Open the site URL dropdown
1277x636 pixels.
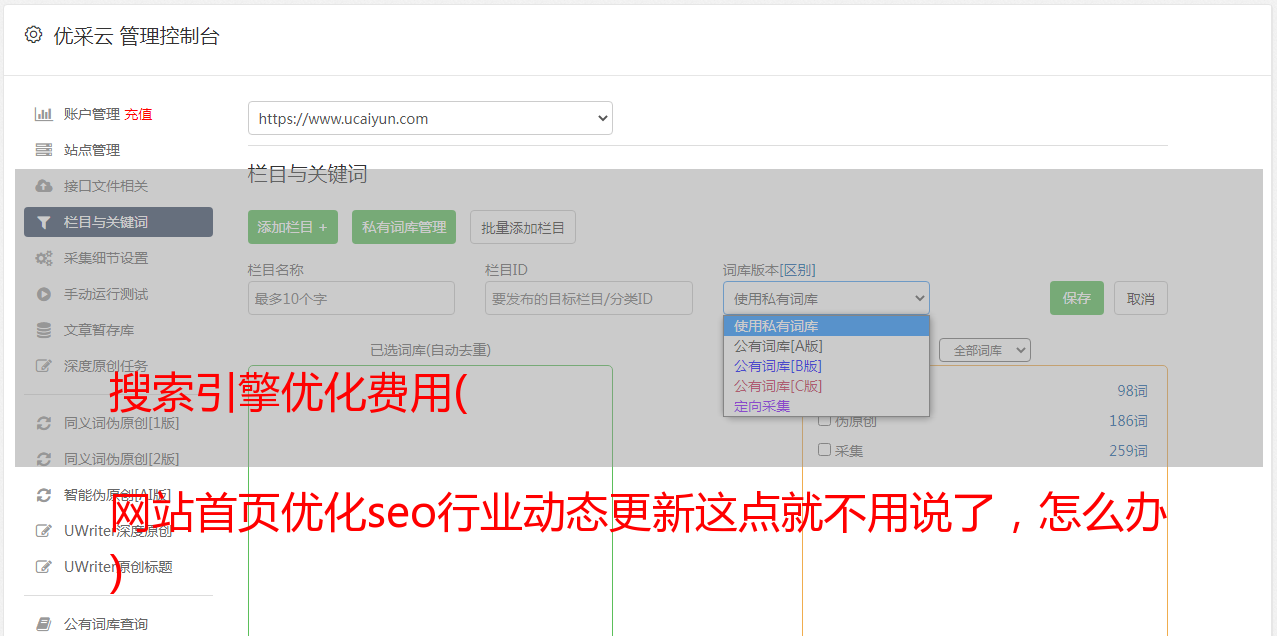[x=430, y=118]
